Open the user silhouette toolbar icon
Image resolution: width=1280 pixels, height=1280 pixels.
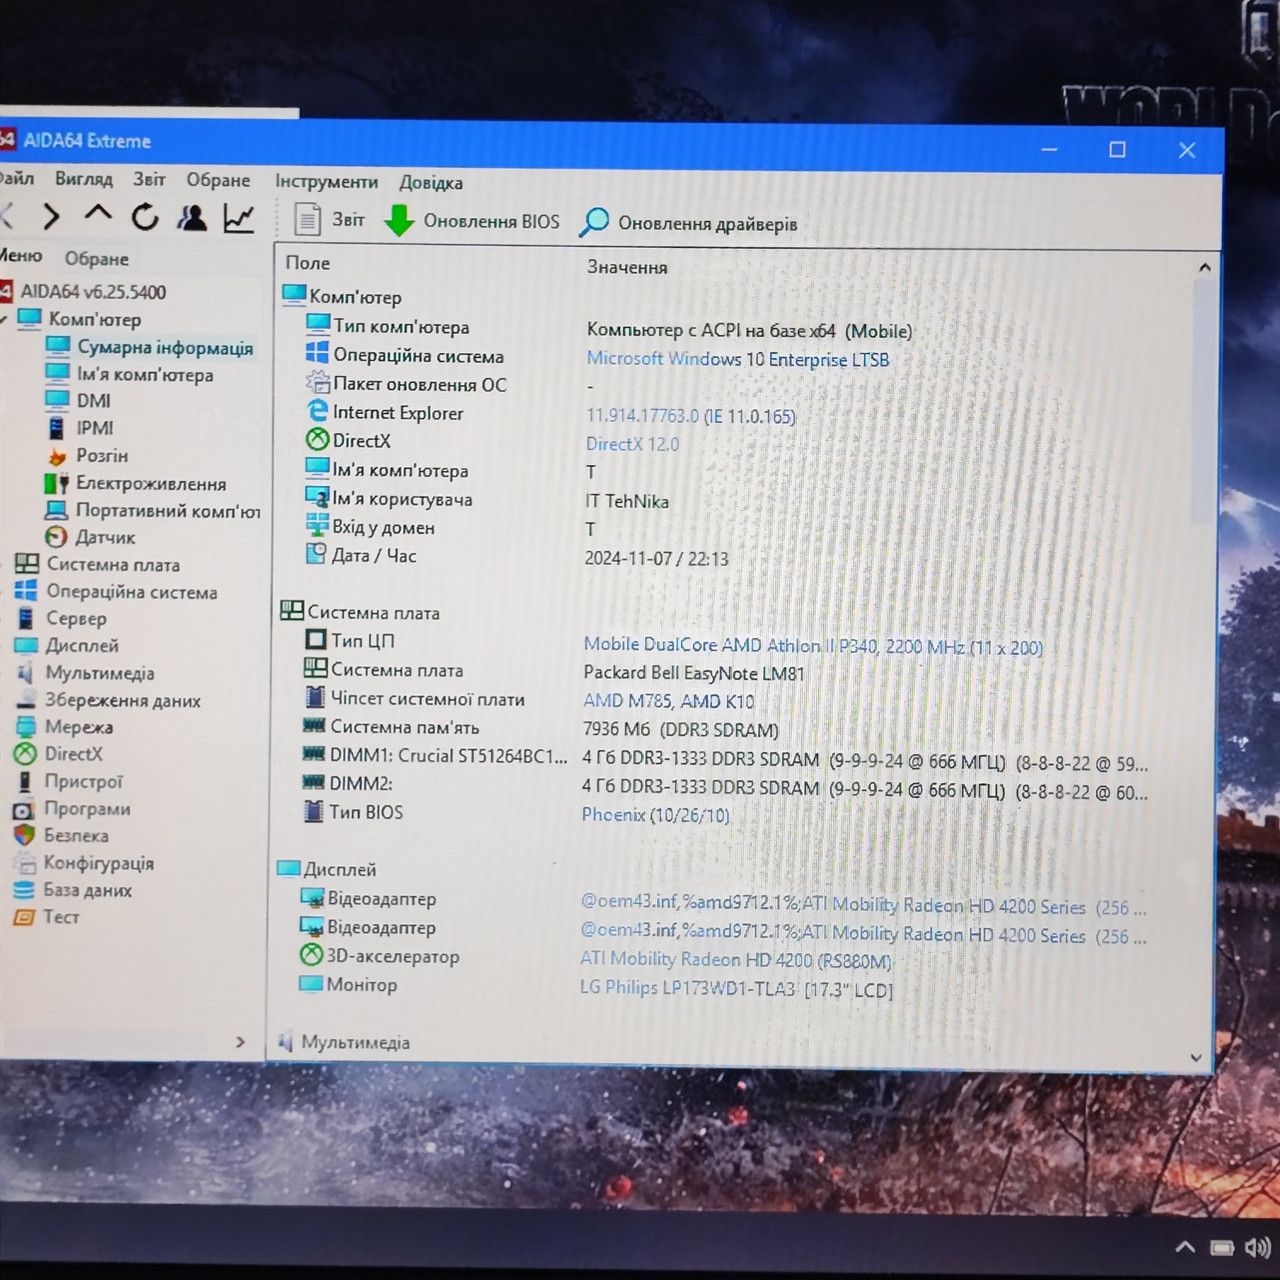[x=192, y=217]
